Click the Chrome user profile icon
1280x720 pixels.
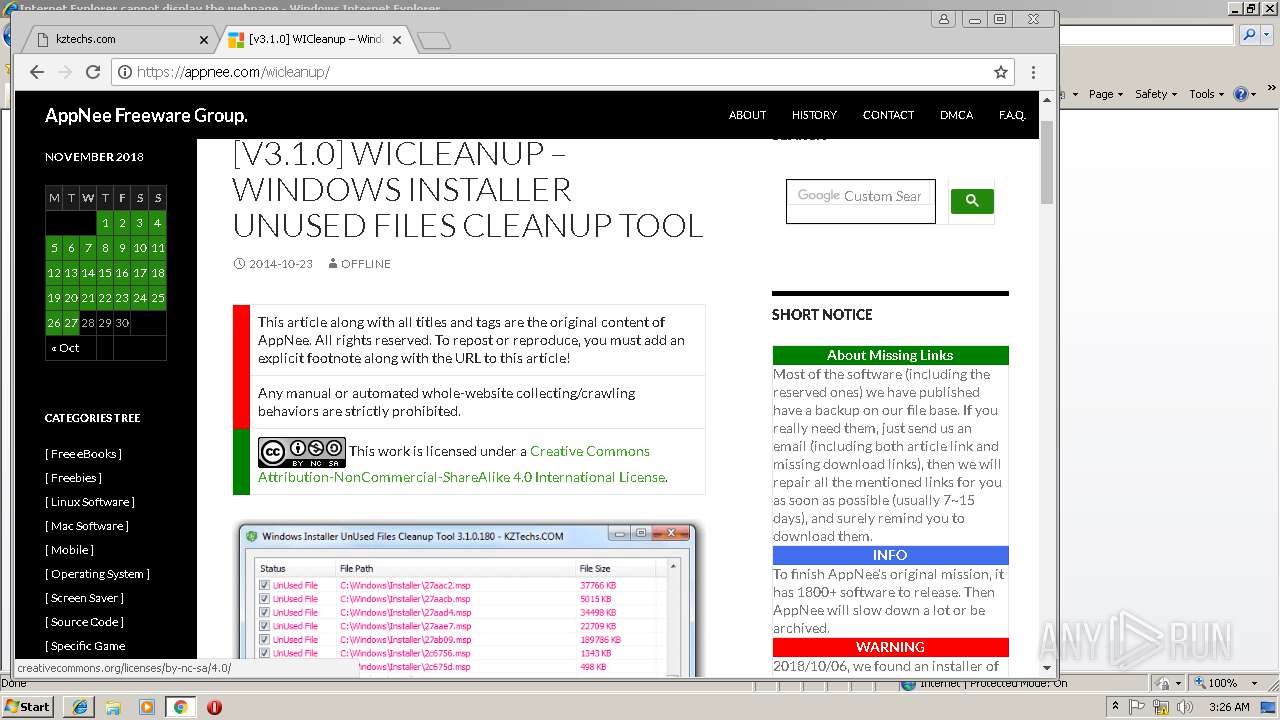(943, 19)
